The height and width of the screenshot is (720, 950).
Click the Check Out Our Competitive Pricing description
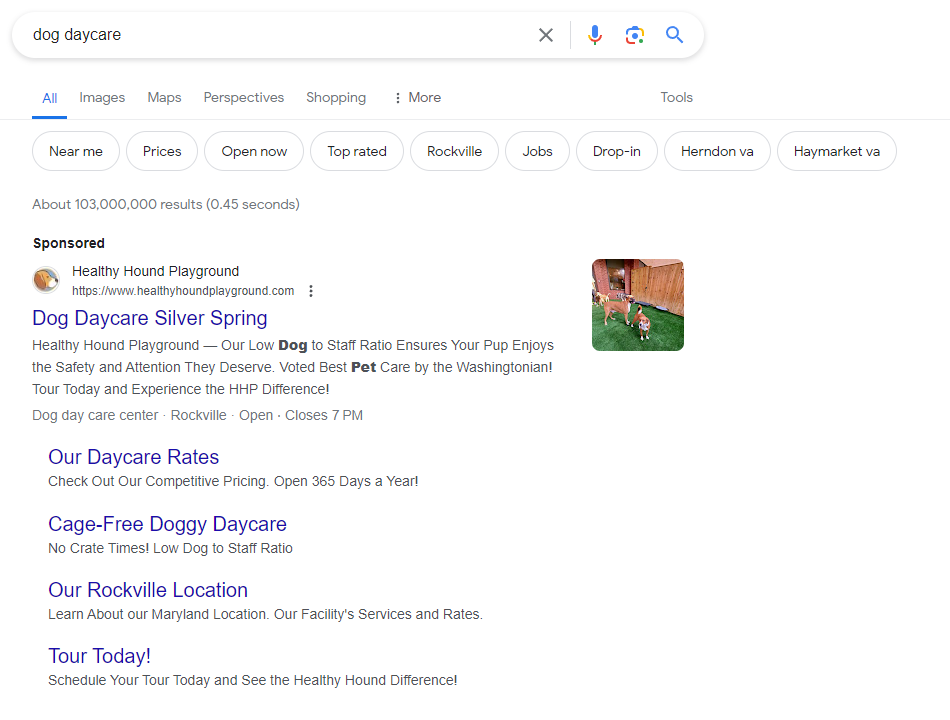pyautogui.click(x=233, y=481)
